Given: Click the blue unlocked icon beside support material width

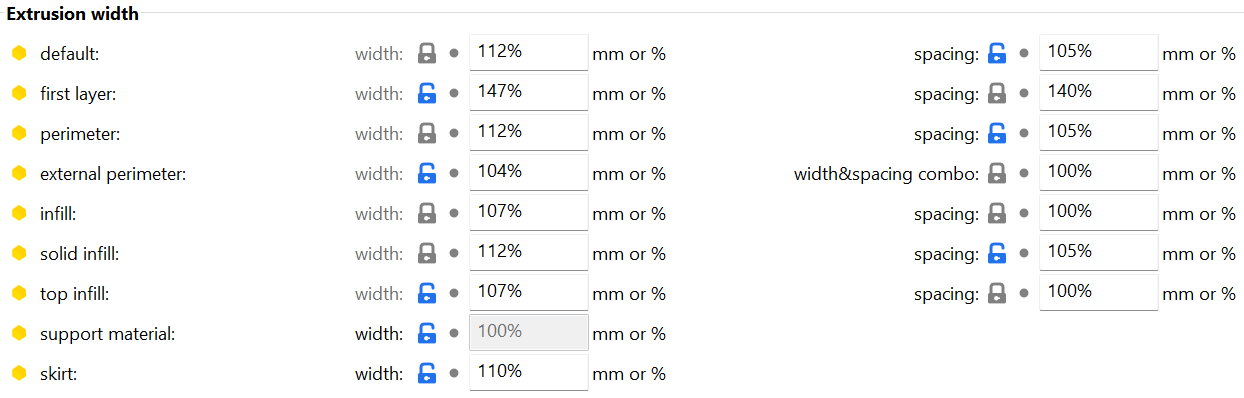Looking at the screenshot, I should (427, 334).
